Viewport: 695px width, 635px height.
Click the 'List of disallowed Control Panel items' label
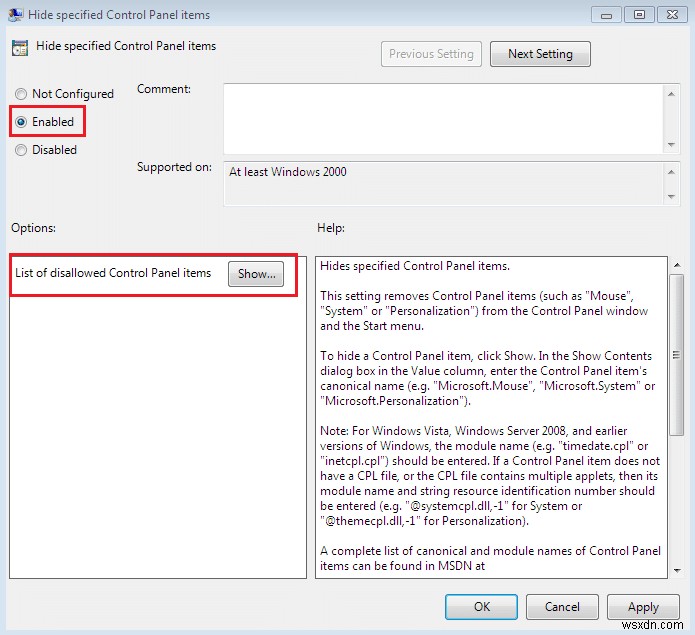click(x=113, y=273)
